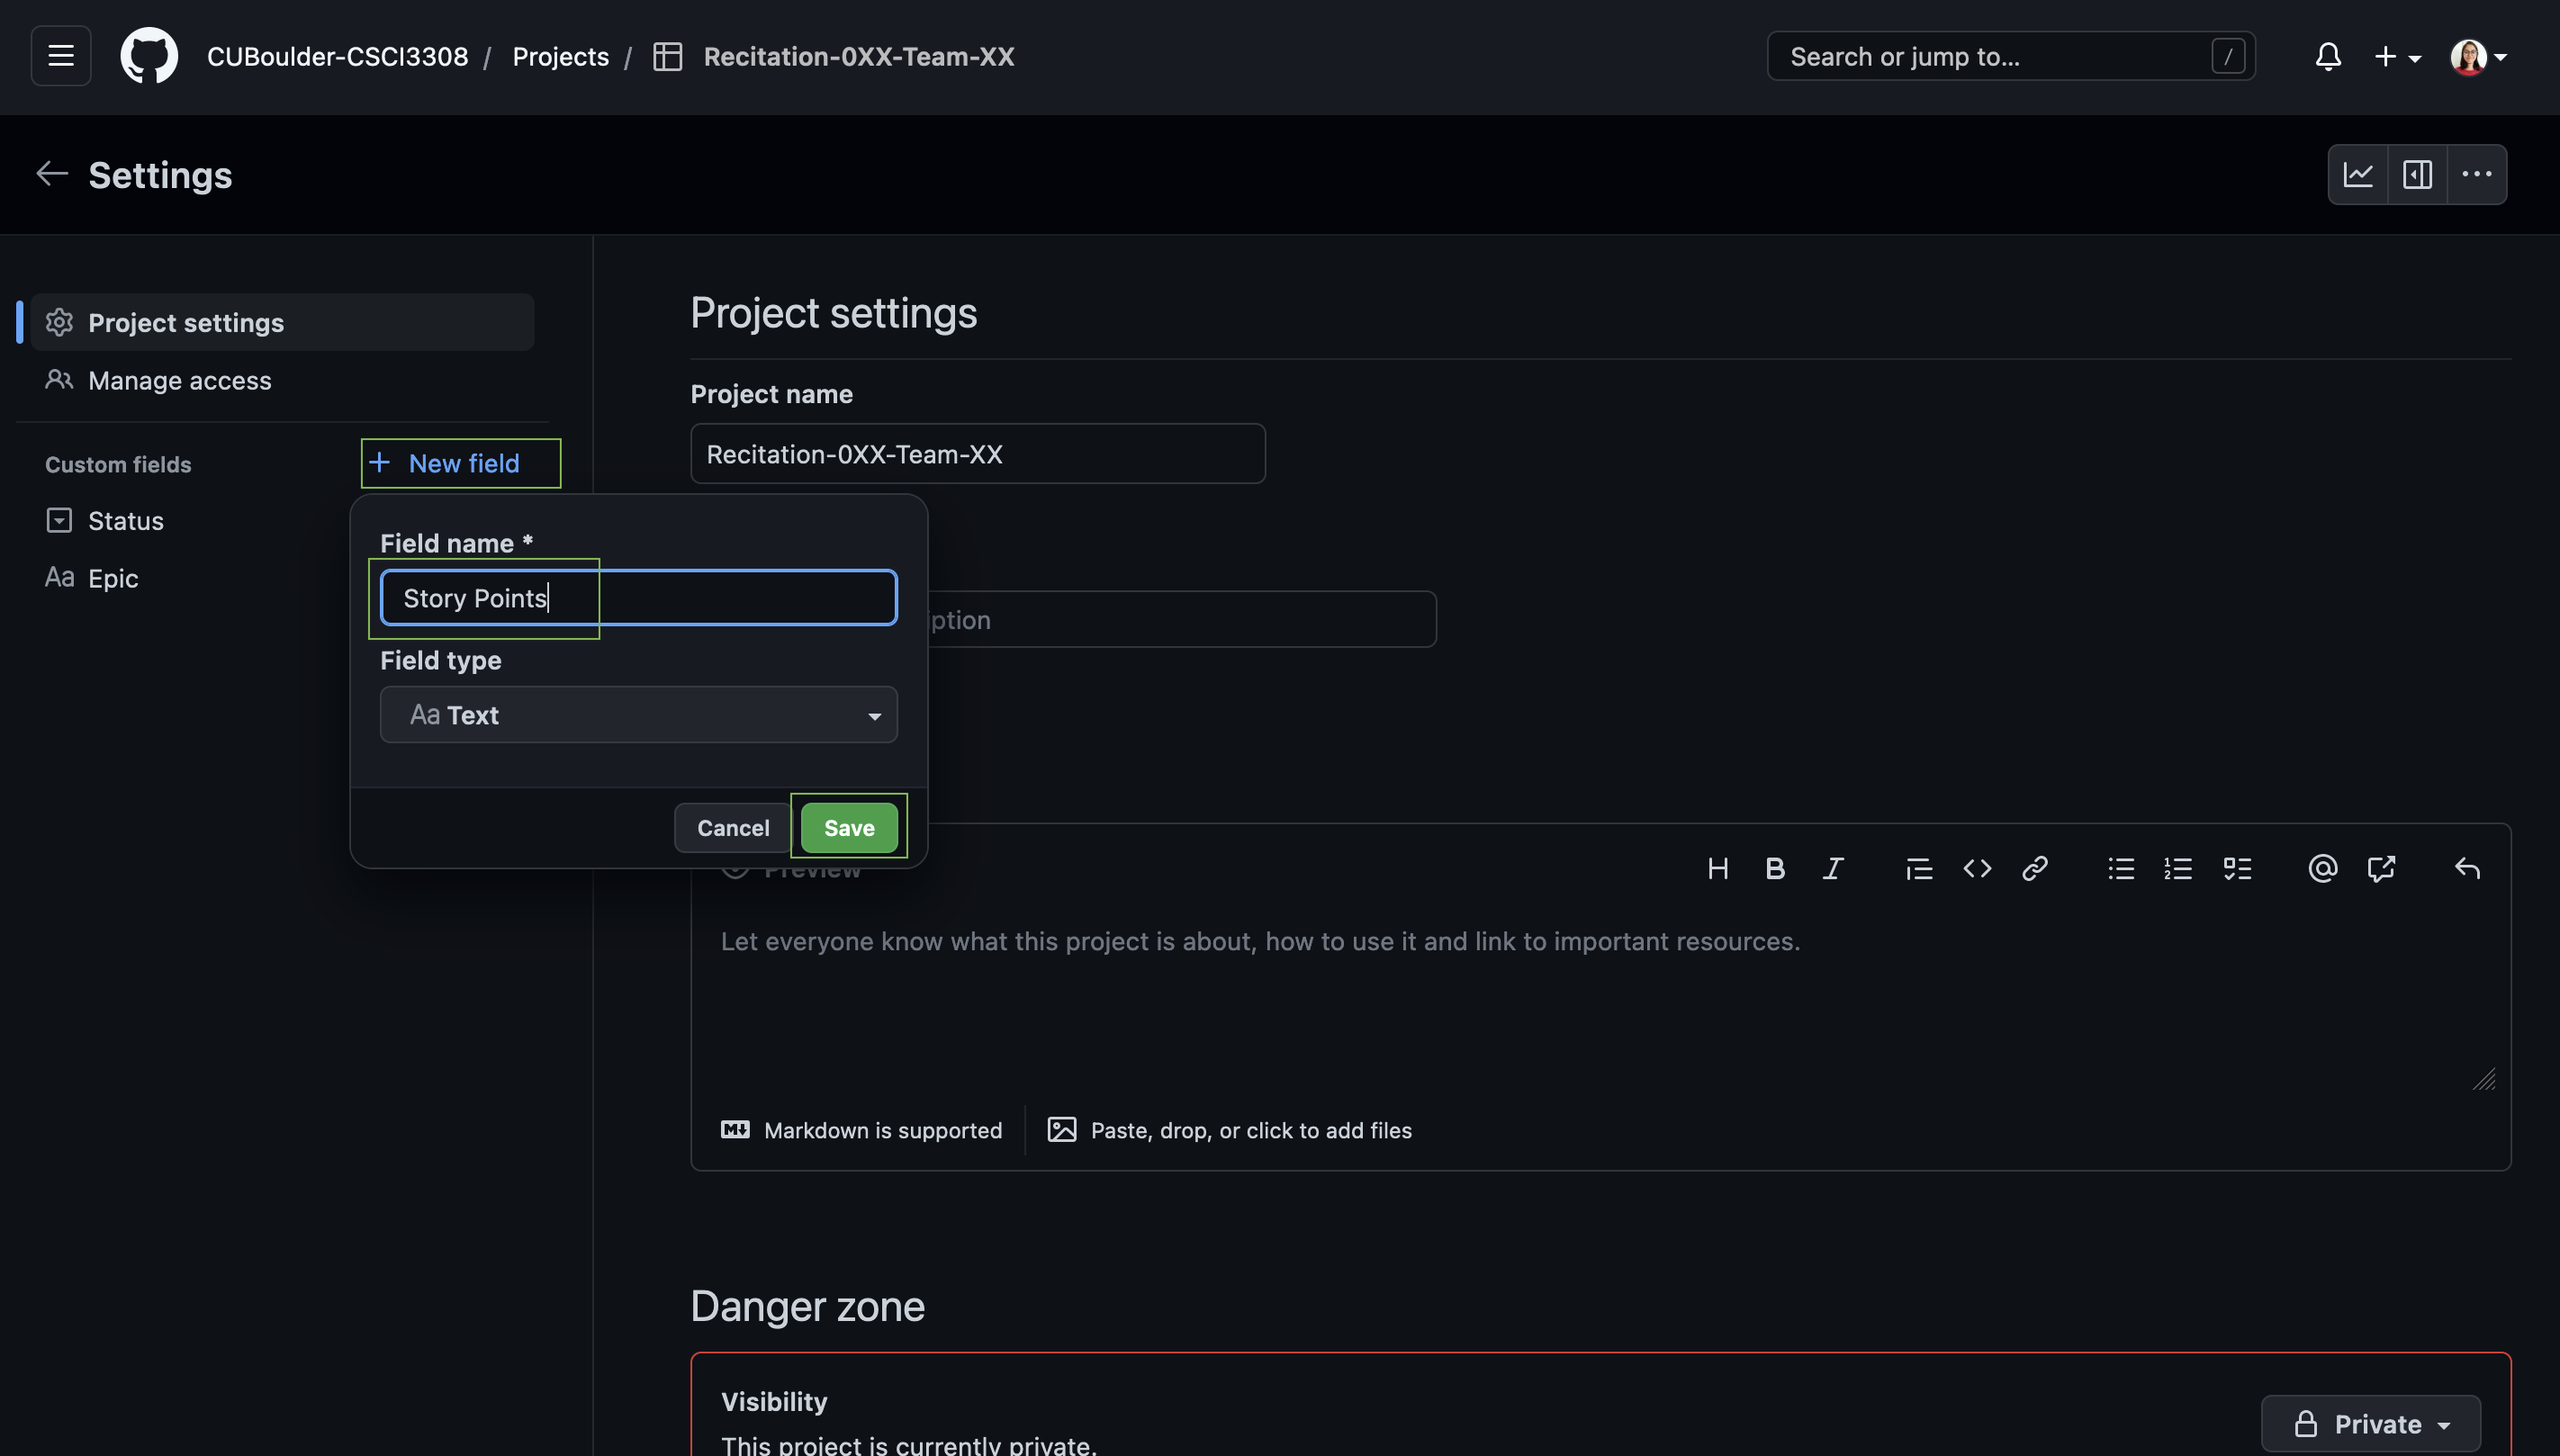Edit the Project name text box
The width and height of the screenshot is (2560, 1456).
click(978, 454)
